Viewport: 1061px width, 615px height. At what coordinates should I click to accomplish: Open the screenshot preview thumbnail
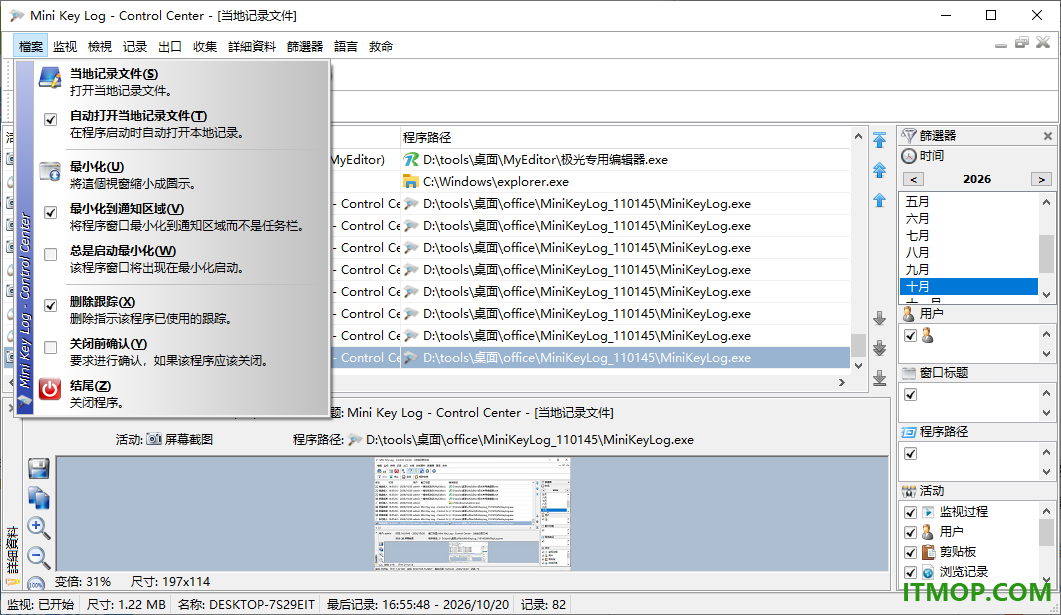(x=472, y=514)
